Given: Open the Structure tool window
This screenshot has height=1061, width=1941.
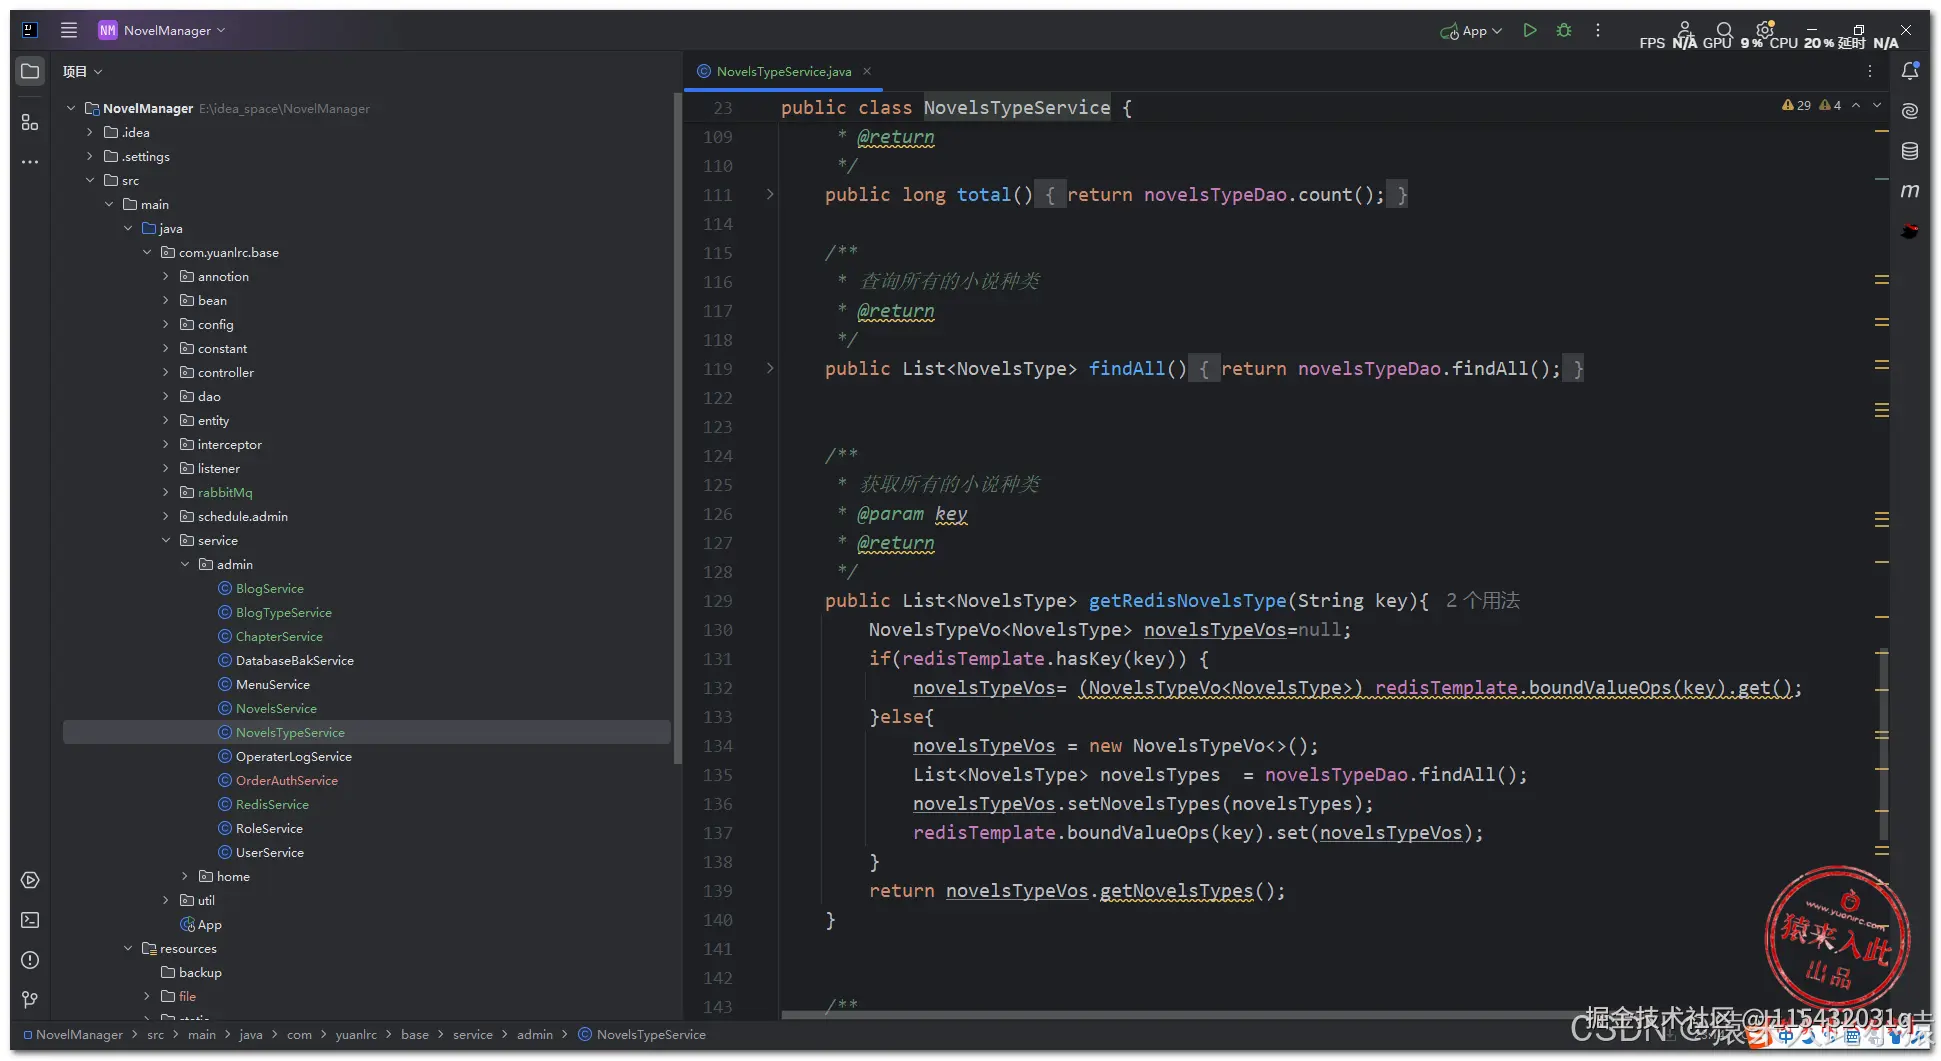Looking at the screenshot, I should coord(30,122).
